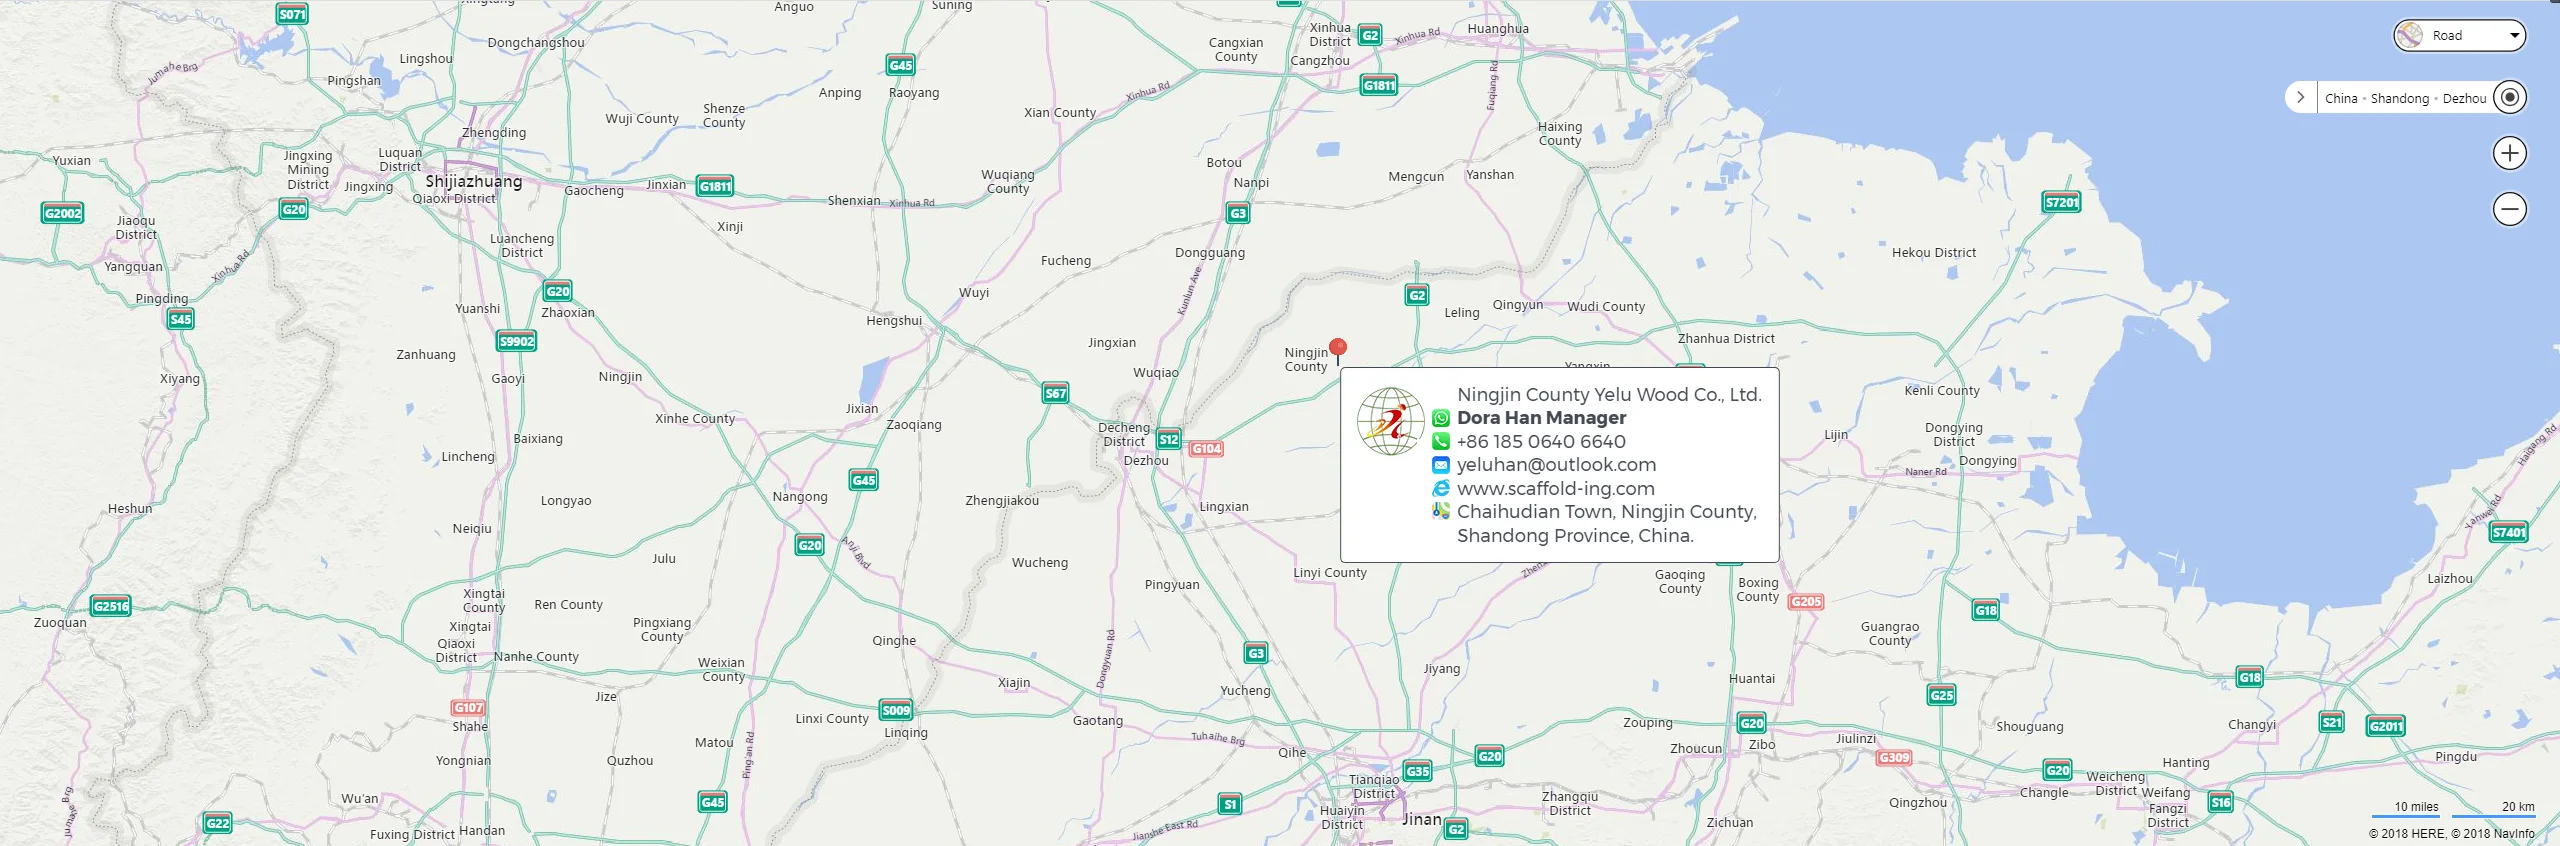Zoom out with the minus button
Viewport: 2560px width, 846px height.
(x=2509, y=209)
